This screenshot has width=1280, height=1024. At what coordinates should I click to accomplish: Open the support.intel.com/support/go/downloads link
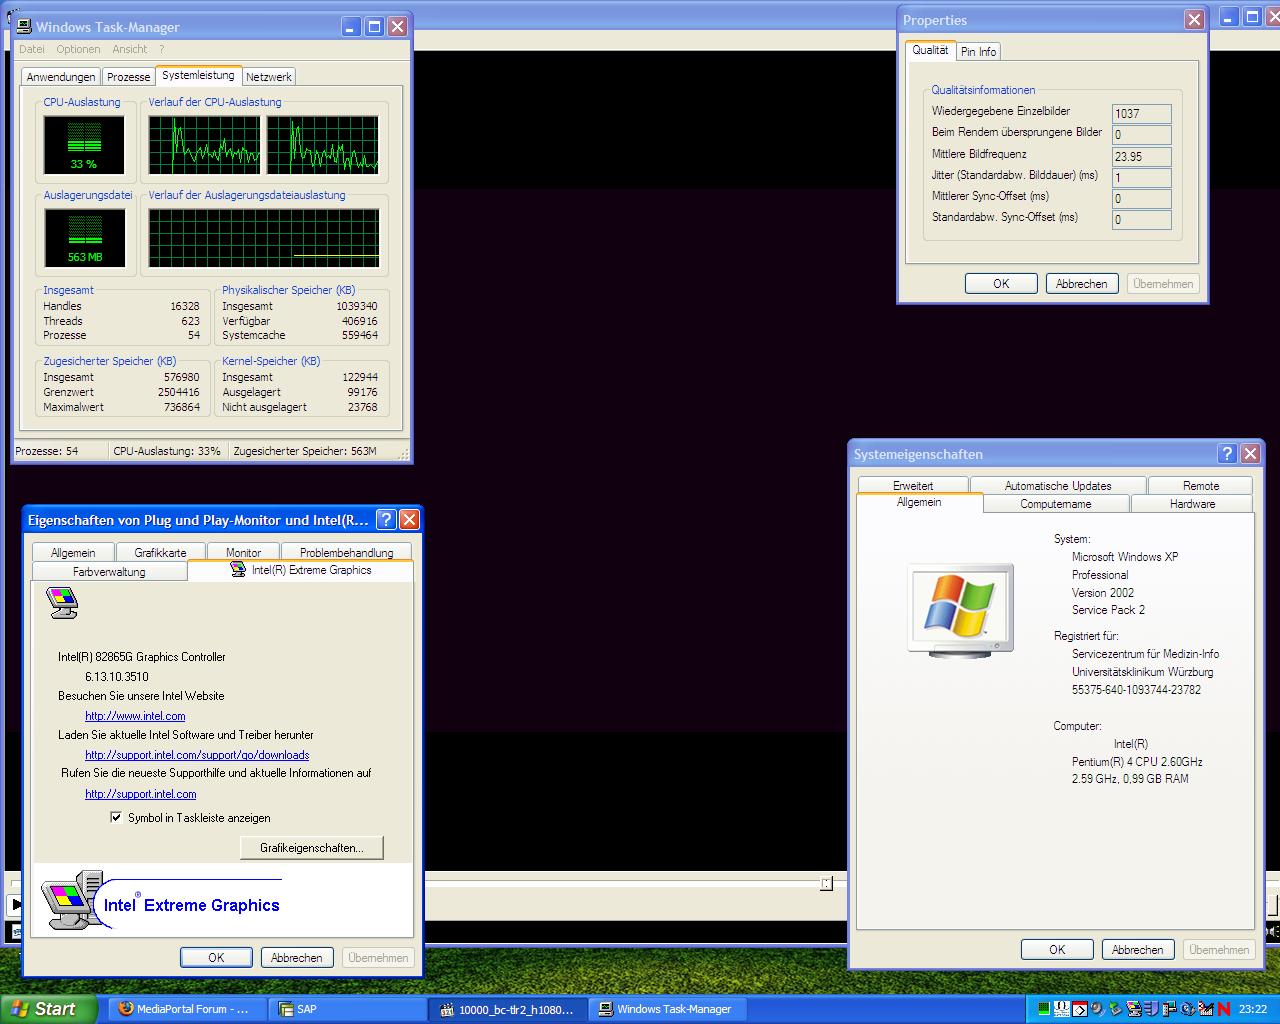(x=197, y=755)
